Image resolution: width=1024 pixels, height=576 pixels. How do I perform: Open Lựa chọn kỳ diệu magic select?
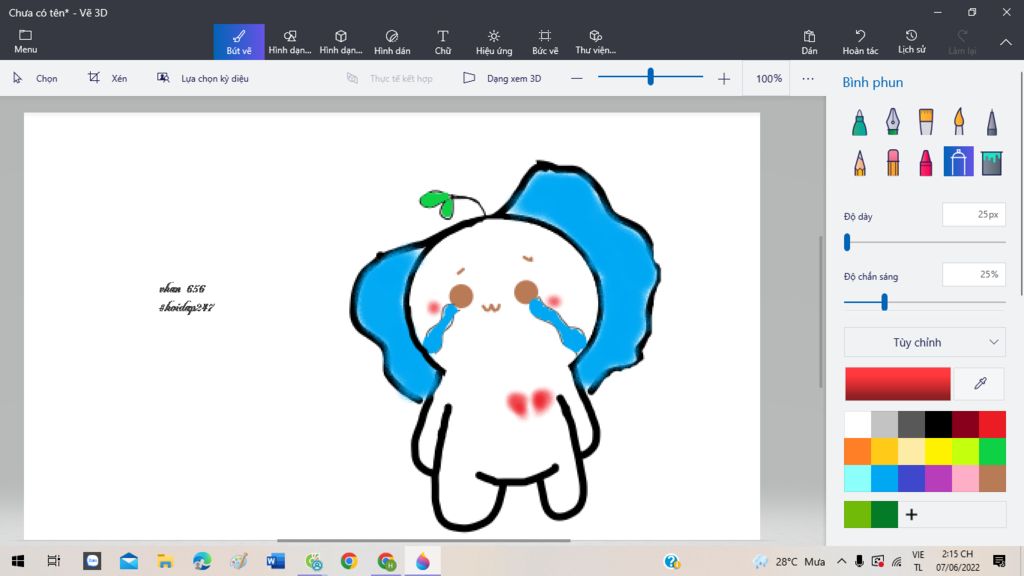click(202, 78)
